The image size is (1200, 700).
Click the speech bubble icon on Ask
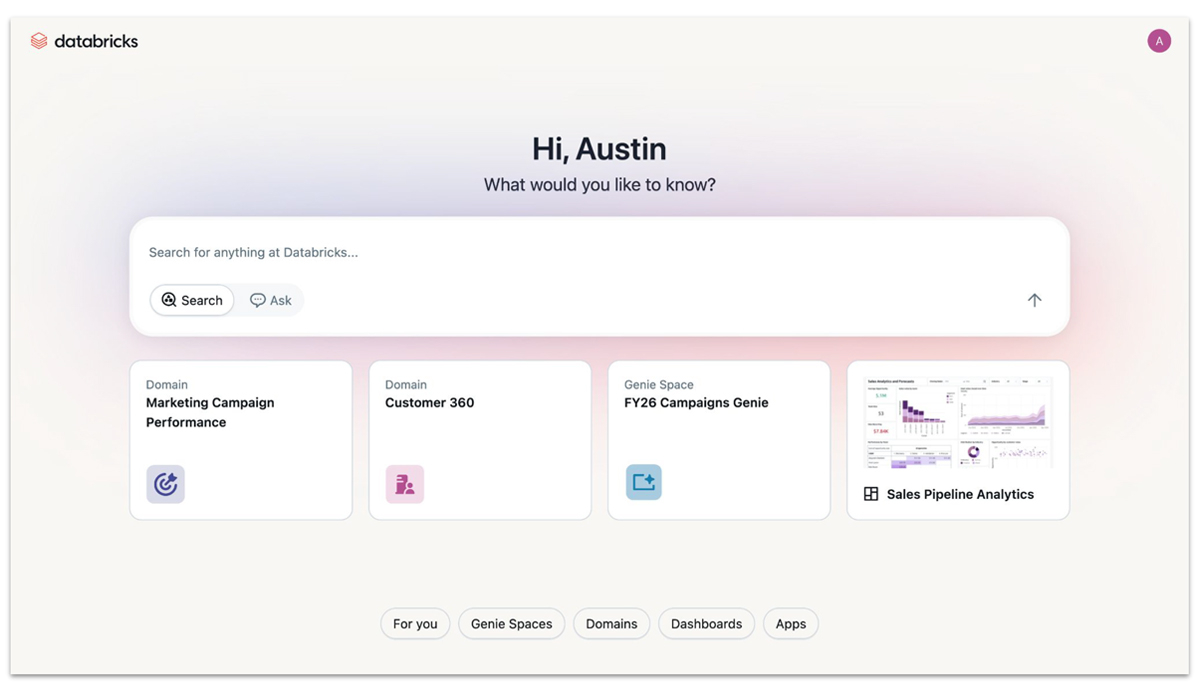point(257,300)
